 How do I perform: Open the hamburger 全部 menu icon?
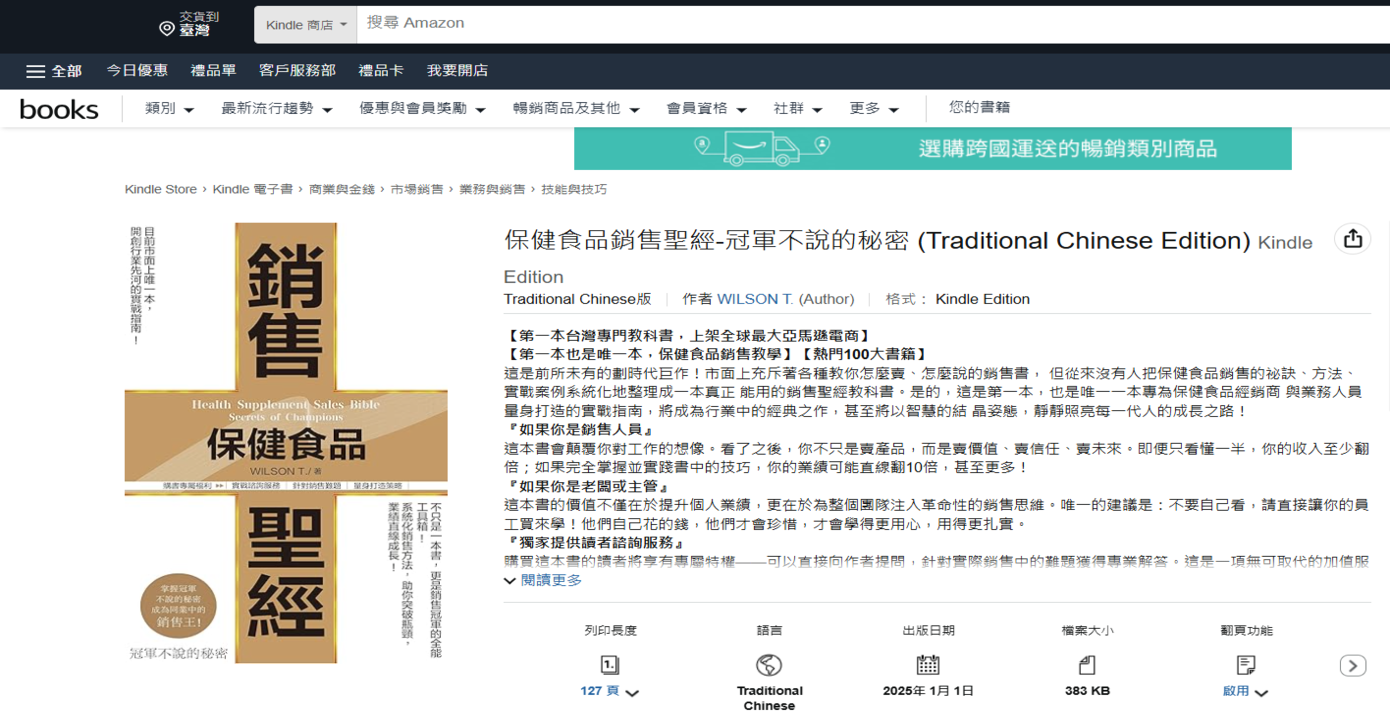coord(36,71)
